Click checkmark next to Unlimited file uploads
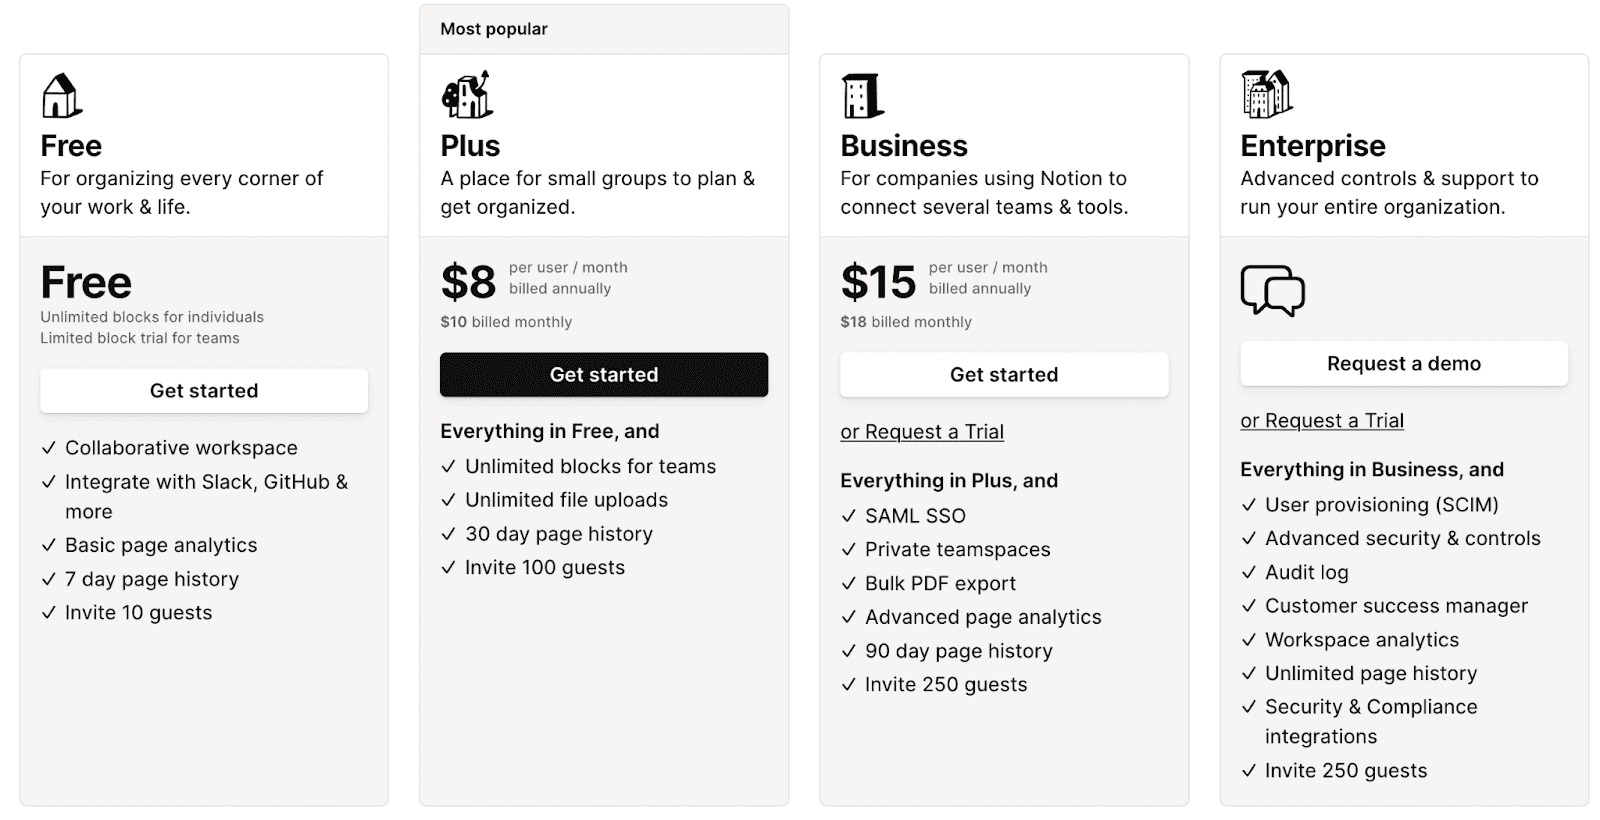Image resolution: width=1600 pixels, height=820 pixels. pos(448,500)
